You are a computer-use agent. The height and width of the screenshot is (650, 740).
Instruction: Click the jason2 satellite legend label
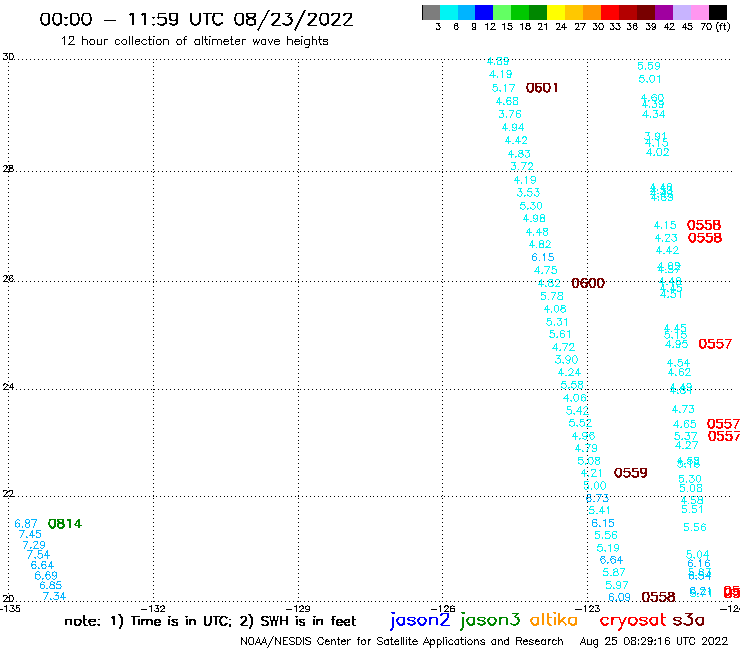click(x=420, y=620)
